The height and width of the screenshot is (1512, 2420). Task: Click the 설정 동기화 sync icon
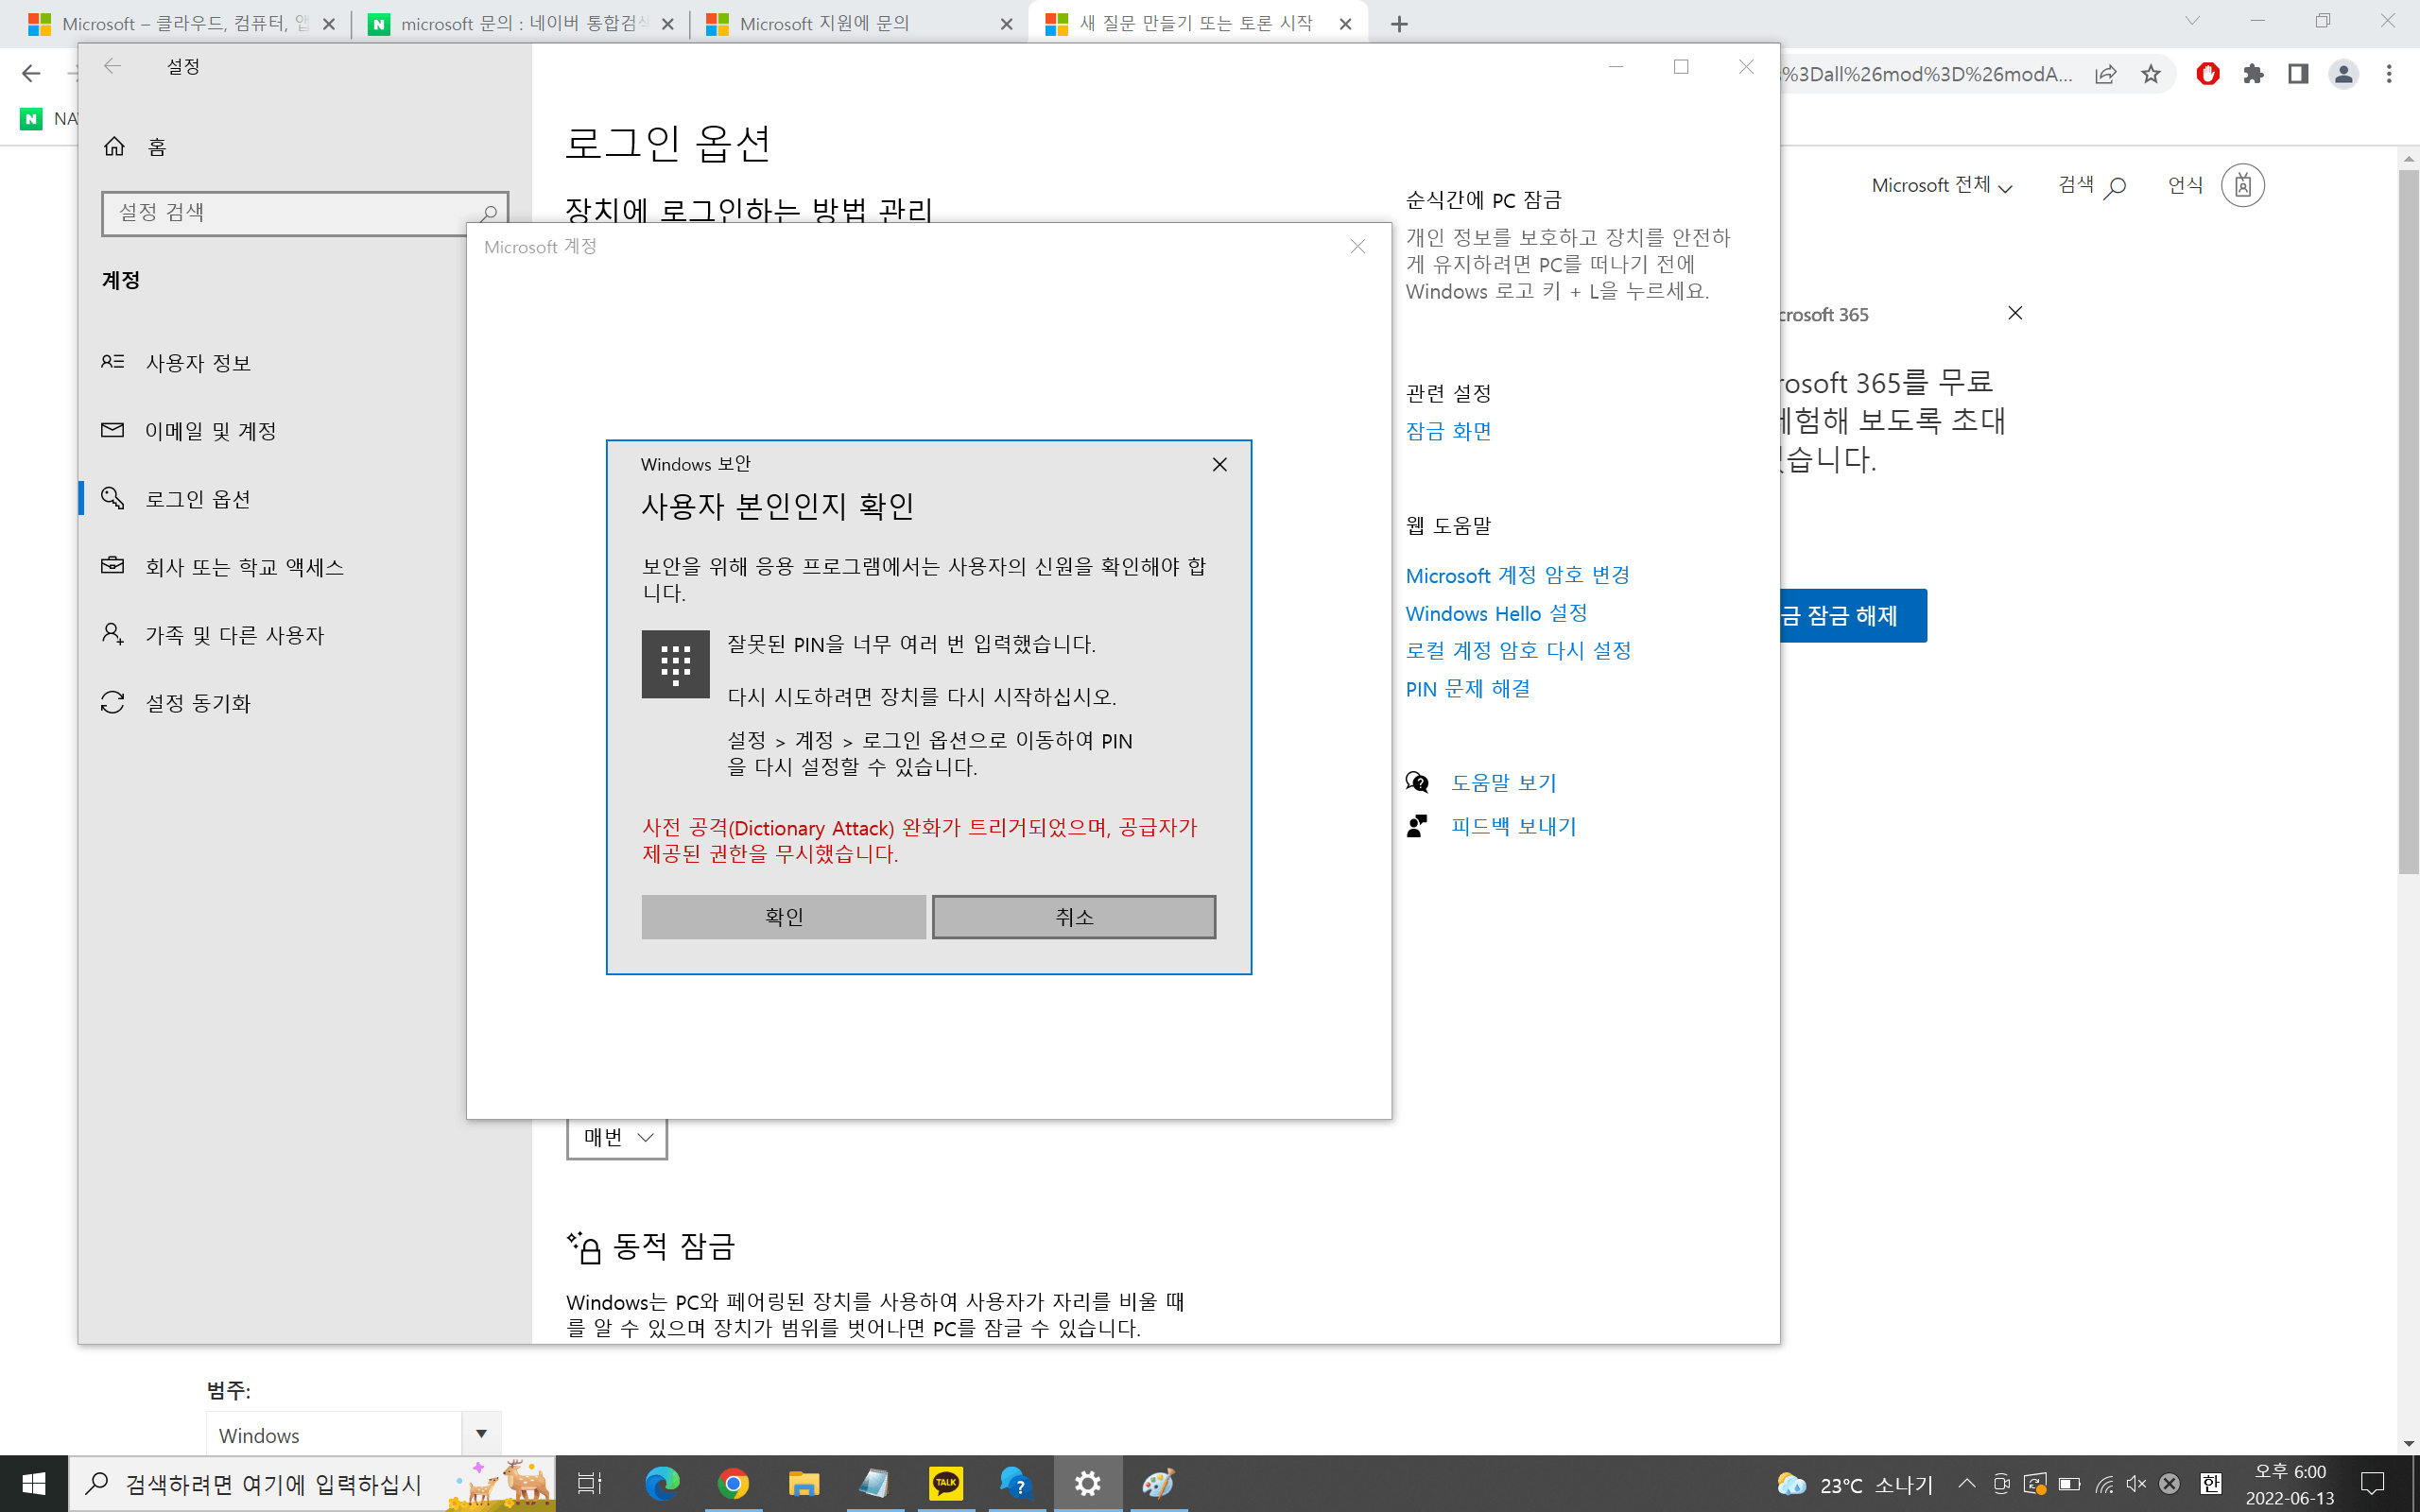(x=112, y=703)
